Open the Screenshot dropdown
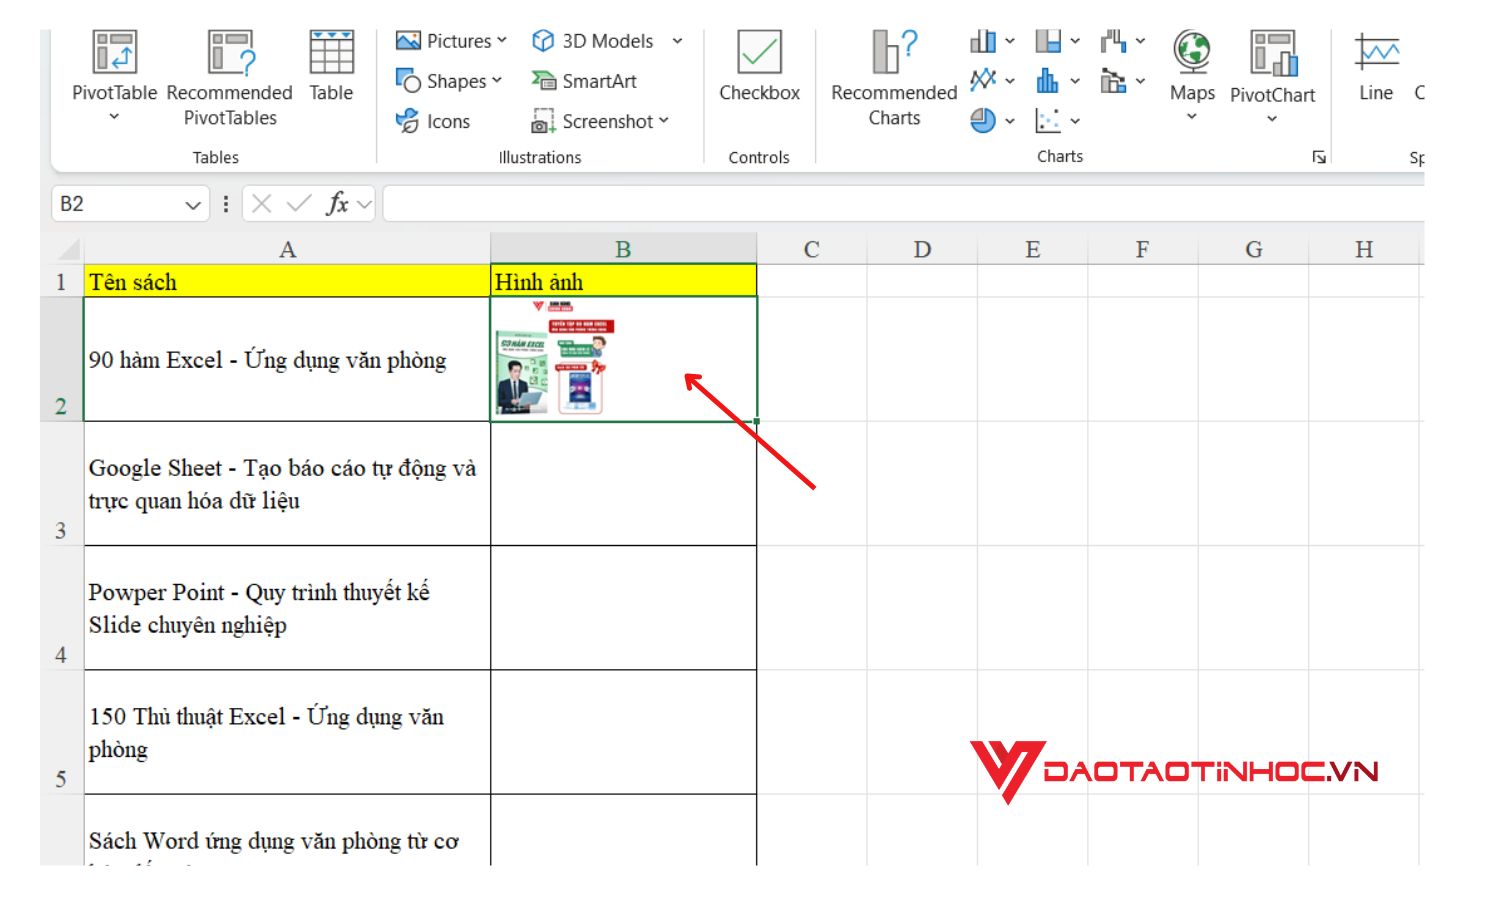The image size is (1500, 900). (663, 121)
